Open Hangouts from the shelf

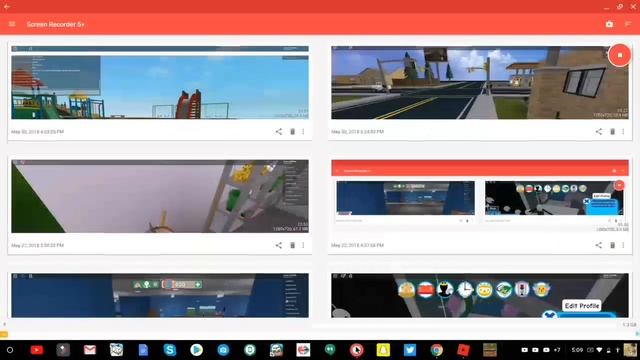pyautogui.click(x=330, y=350)
